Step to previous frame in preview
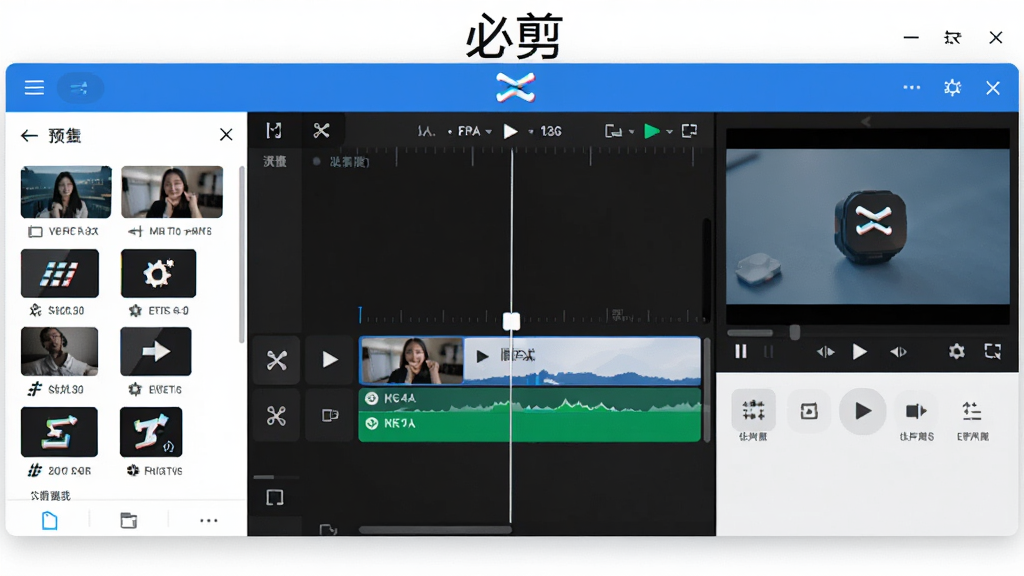 825,352
